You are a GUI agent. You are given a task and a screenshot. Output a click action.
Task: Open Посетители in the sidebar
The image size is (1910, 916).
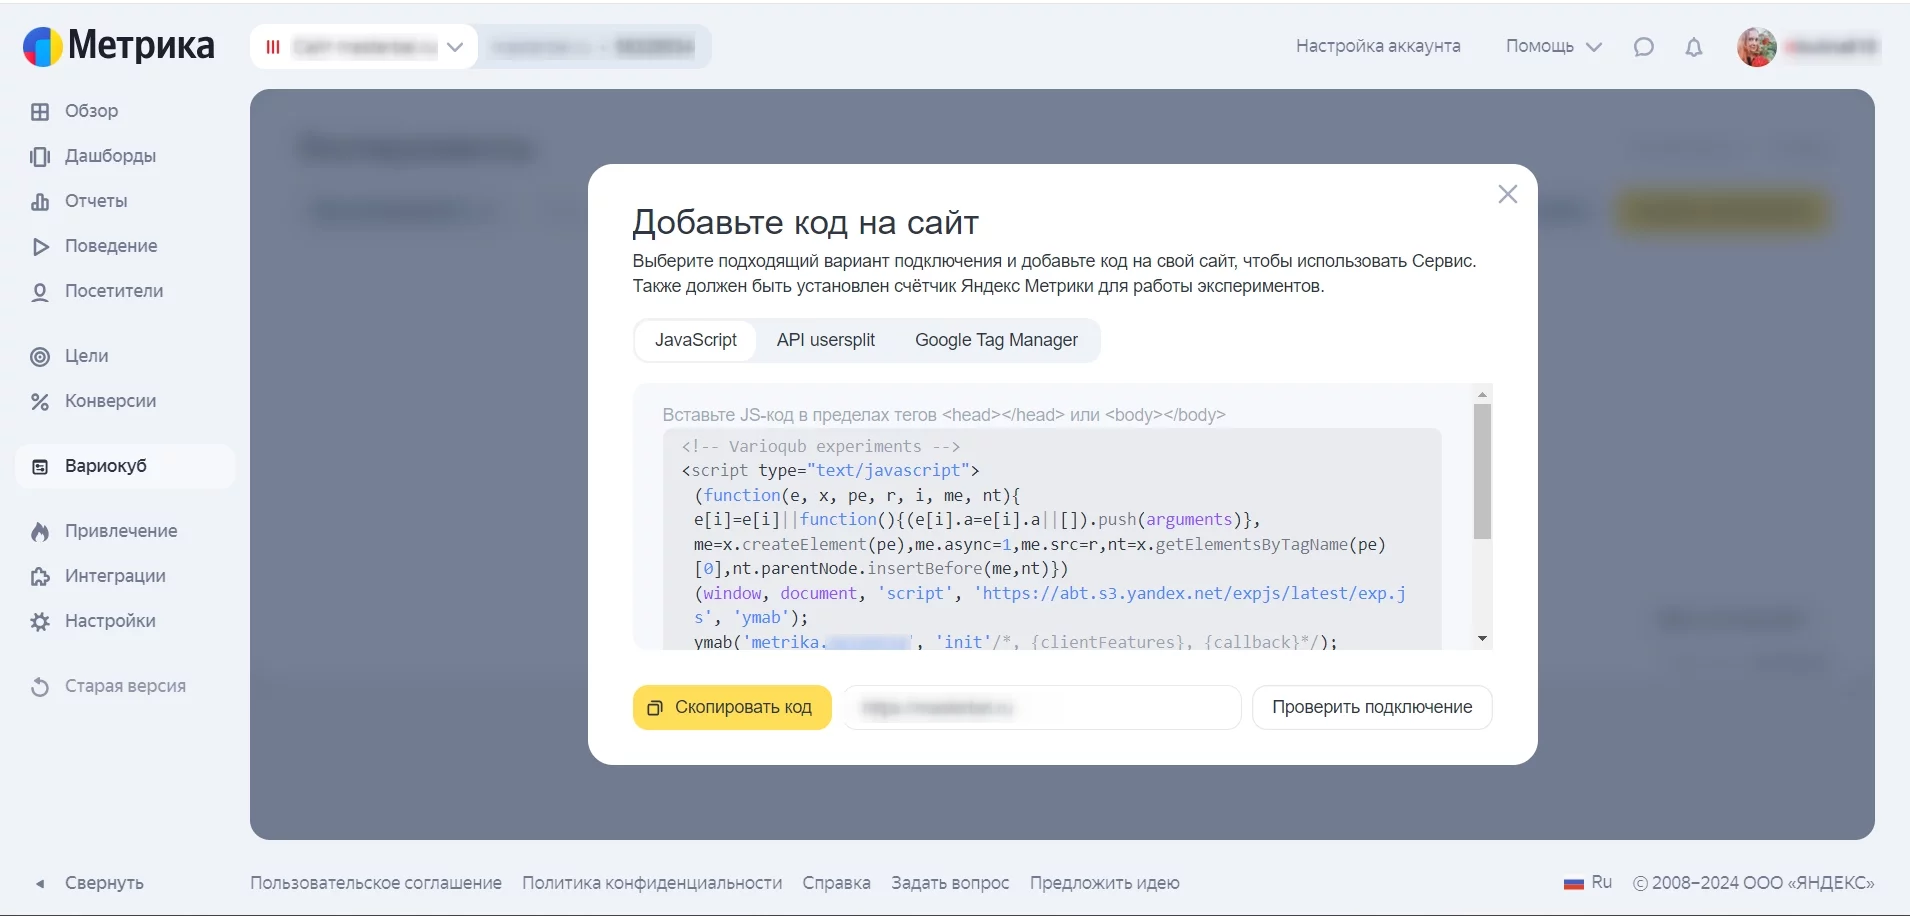(114, 291)
